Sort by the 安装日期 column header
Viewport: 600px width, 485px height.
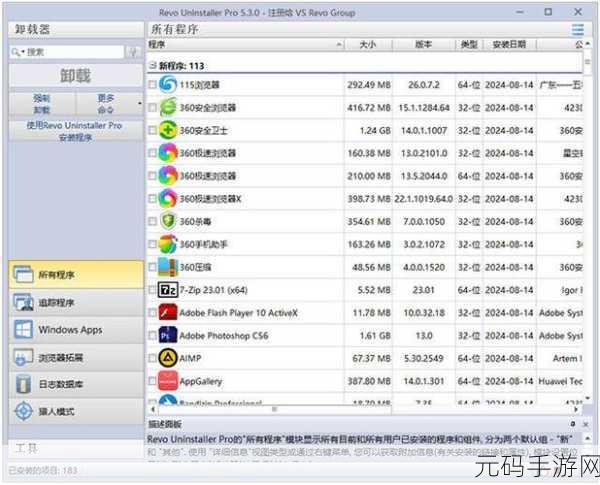509,45
